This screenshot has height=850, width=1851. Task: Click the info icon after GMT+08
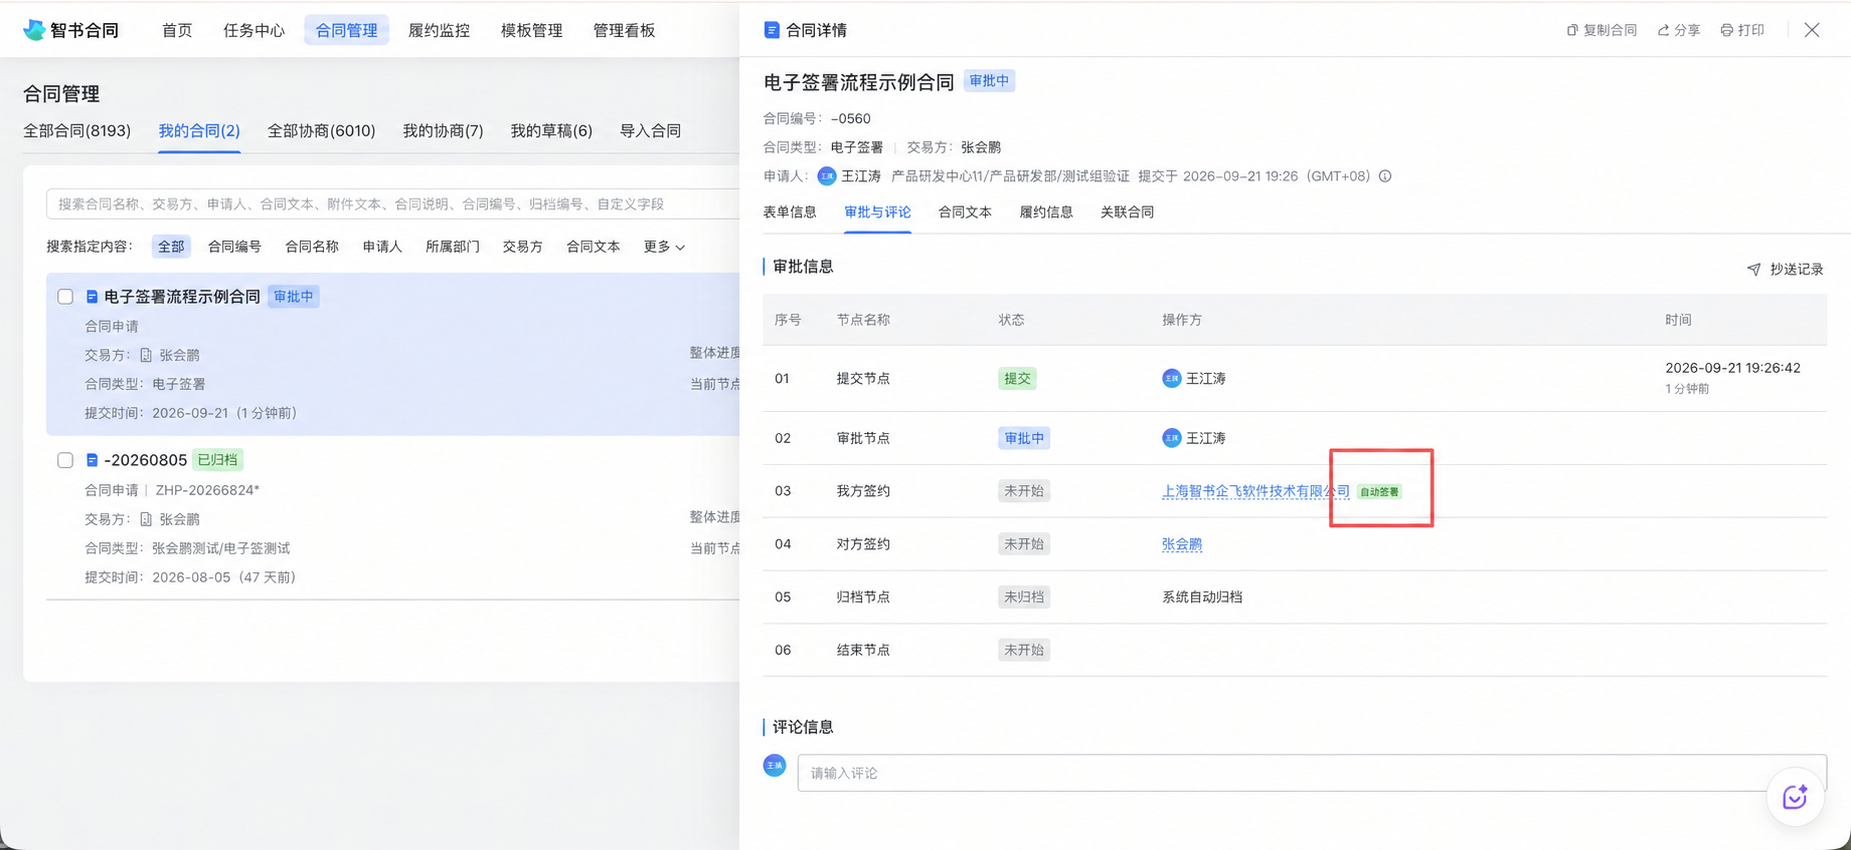[x=1385, y=176]
